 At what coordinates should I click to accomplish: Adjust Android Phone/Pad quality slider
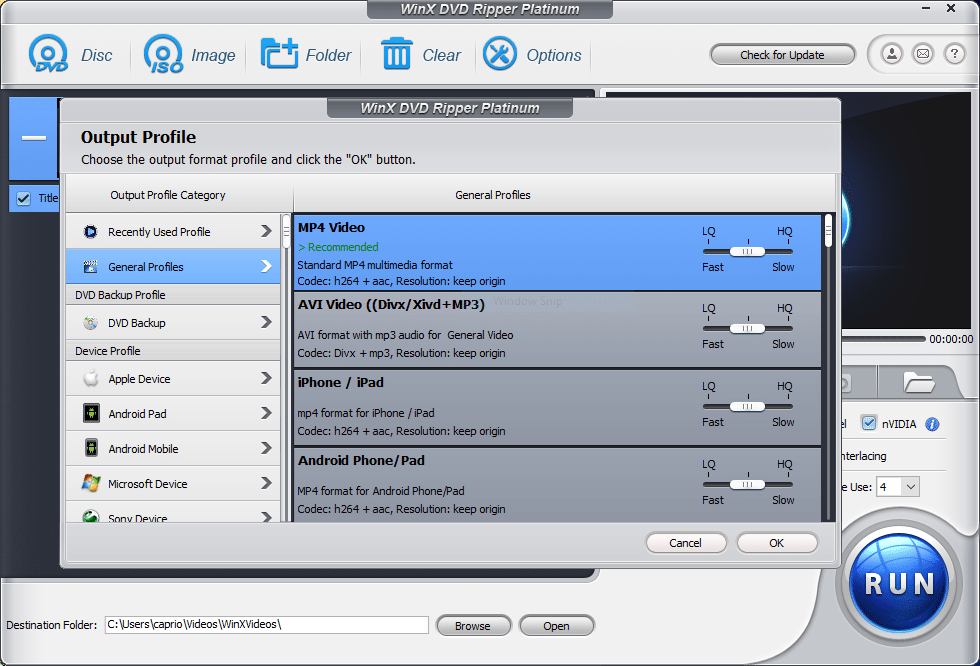(747, 484)
